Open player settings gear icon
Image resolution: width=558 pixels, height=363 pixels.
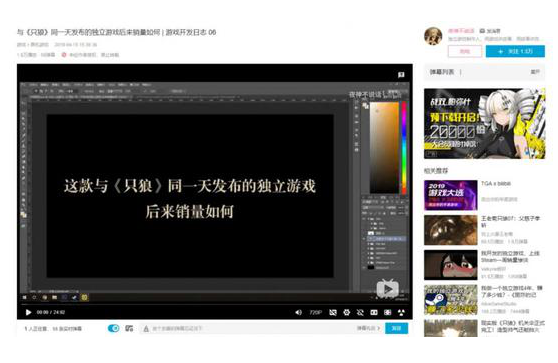point(347,312)
